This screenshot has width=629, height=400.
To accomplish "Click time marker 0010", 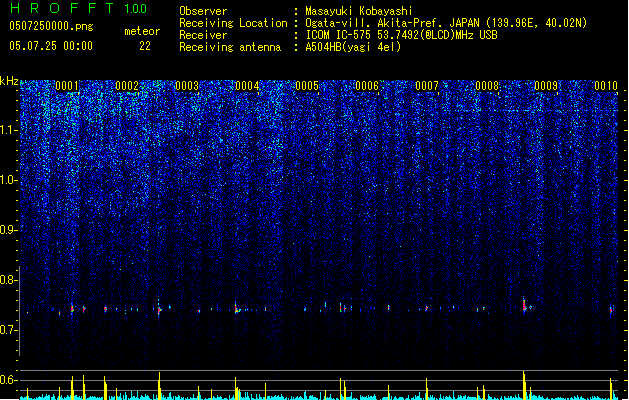I will [x=606, y=86].
